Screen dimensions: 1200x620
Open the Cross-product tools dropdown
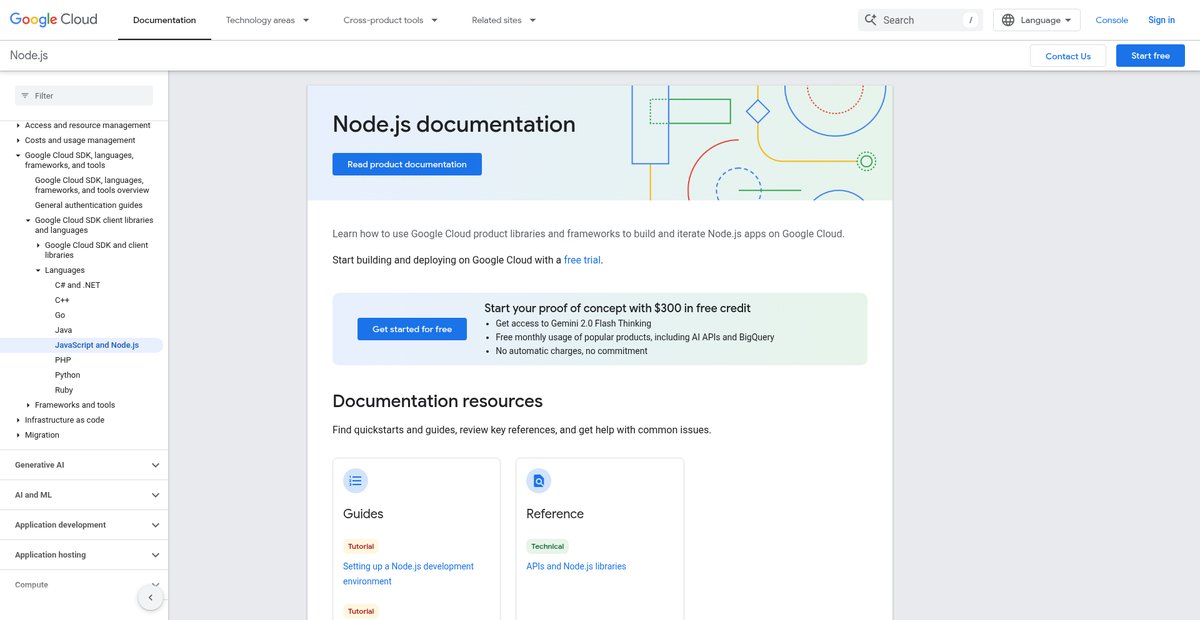390,20
